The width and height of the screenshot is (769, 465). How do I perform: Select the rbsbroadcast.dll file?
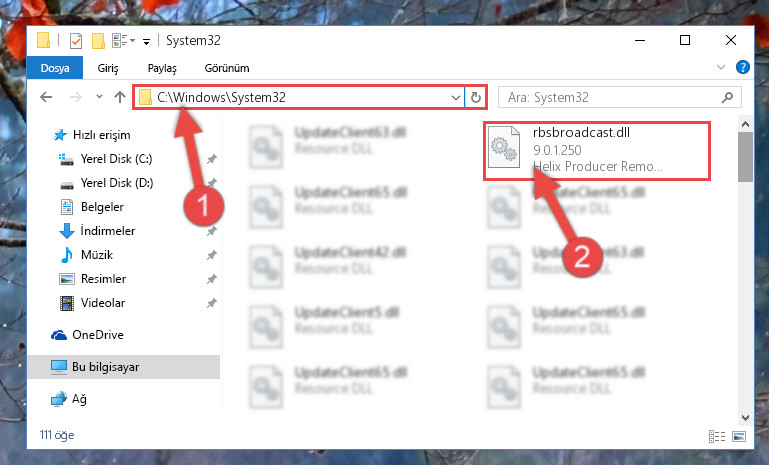[x=596, y=151]
